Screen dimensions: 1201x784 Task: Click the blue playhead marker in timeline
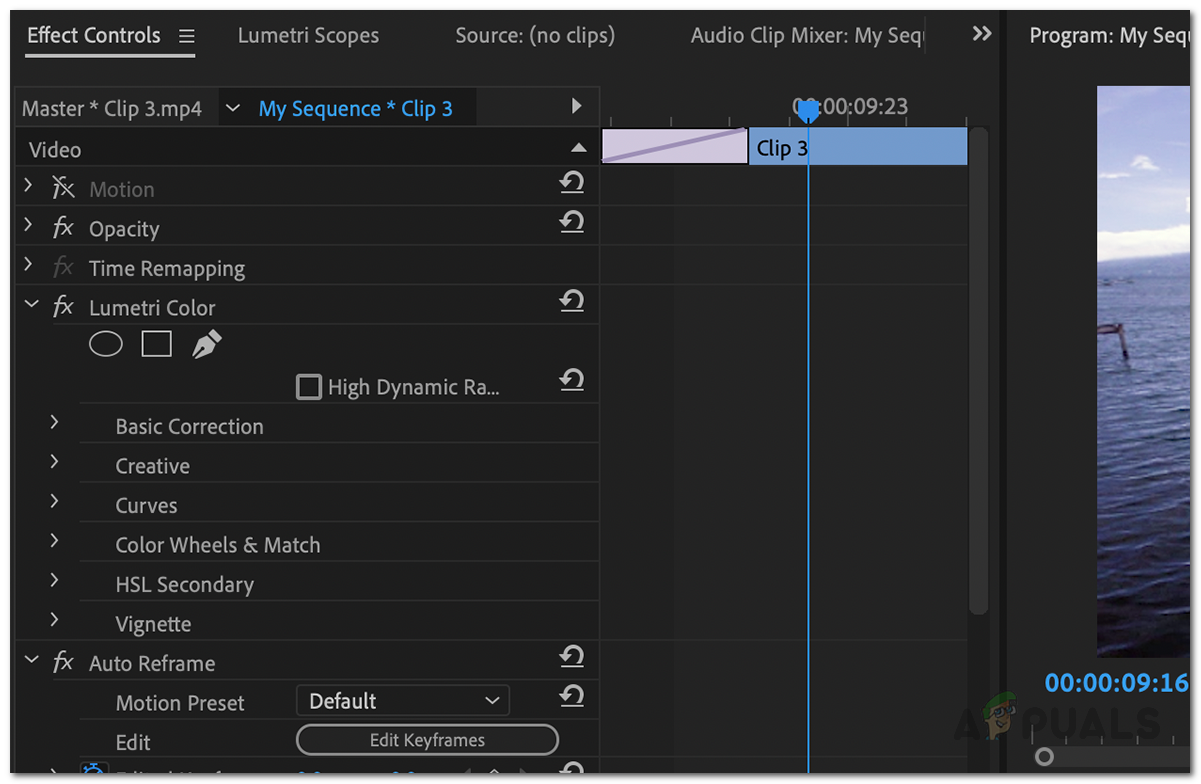[x=808, y=113]
